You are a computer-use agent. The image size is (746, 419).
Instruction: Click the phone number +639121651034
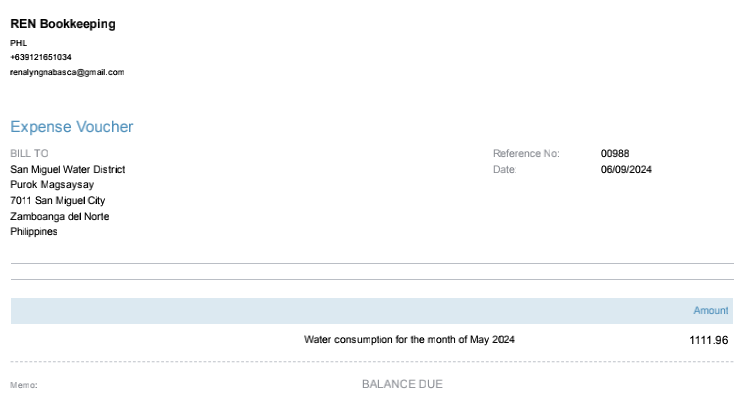[x=41, y=57]
